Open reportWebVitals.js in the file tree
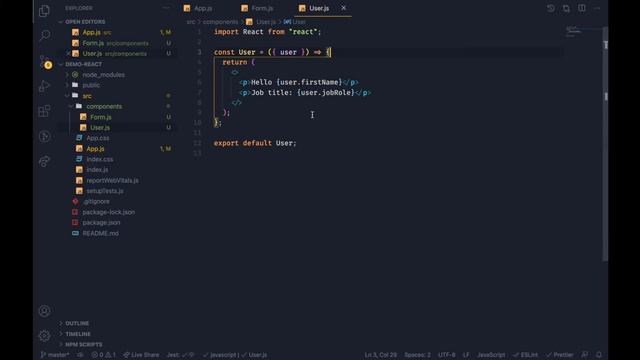The image size is (640, 360). point(112,180)
